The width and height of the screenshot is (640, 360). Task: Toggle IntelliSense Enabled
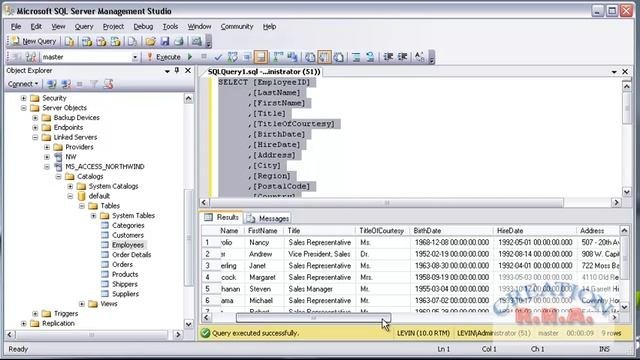point(261,57)
